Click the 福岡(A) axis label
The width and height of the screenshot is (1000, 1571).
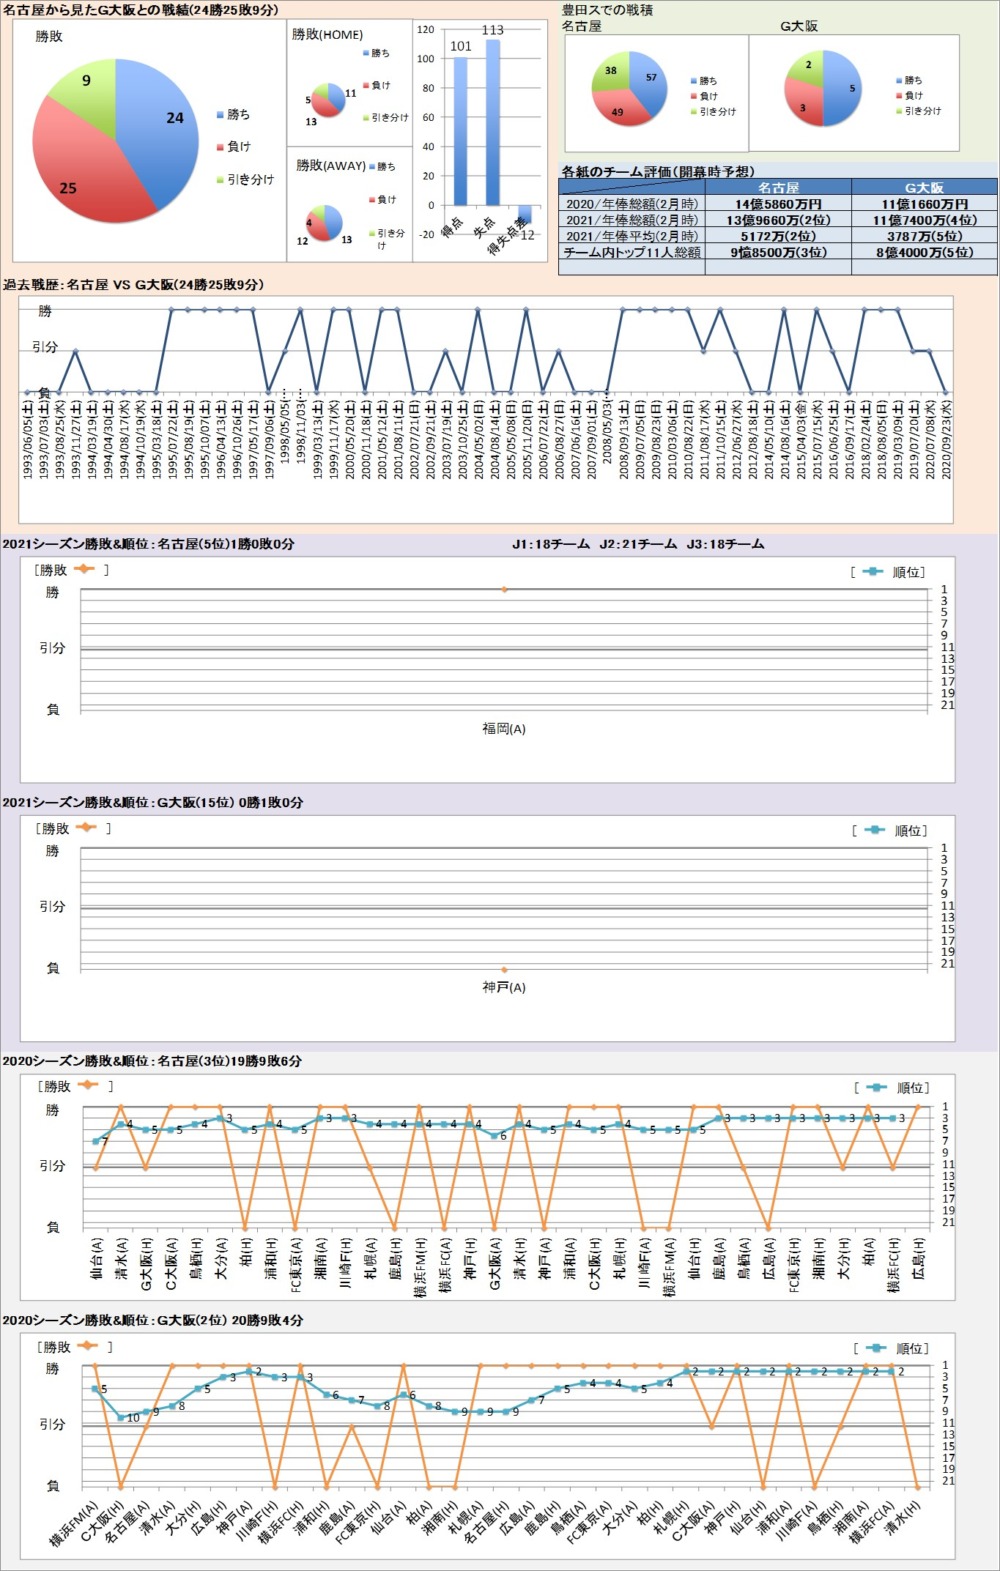coord(504,729)
